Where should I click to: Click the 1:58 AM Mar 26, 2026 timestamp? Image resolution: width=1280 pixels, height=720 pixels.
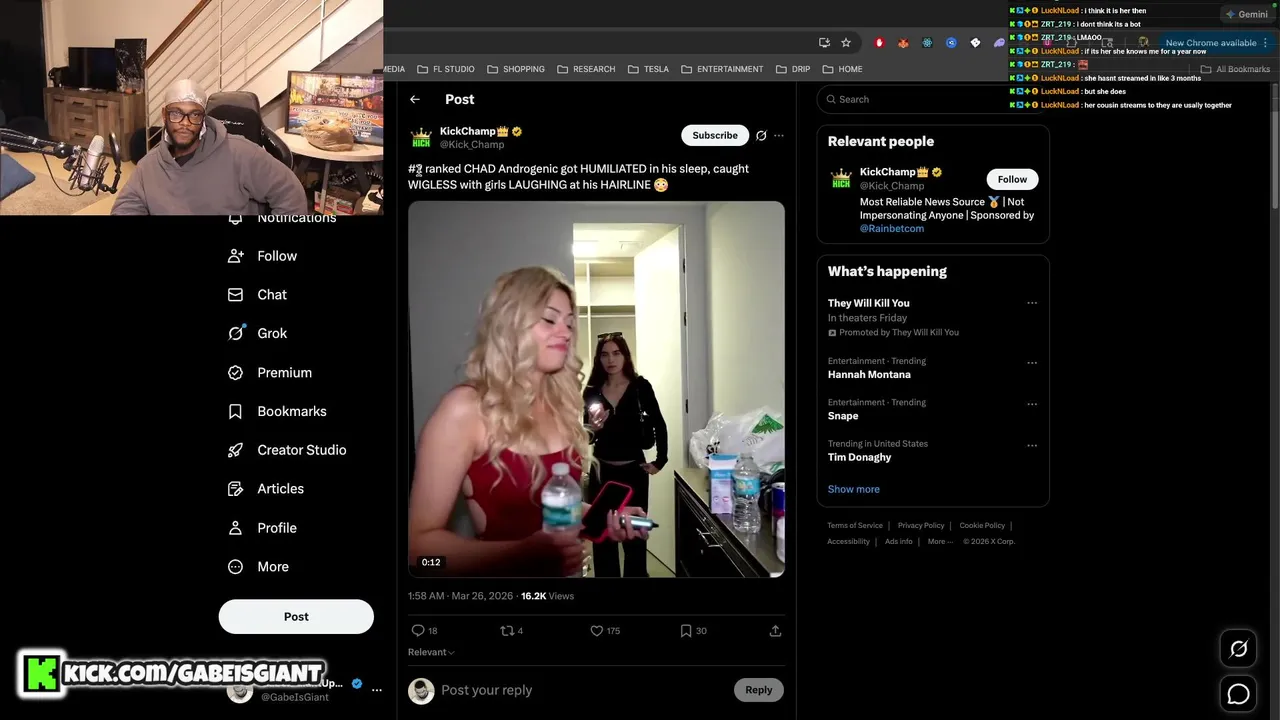pyautogui.click(x=460, y=596)
